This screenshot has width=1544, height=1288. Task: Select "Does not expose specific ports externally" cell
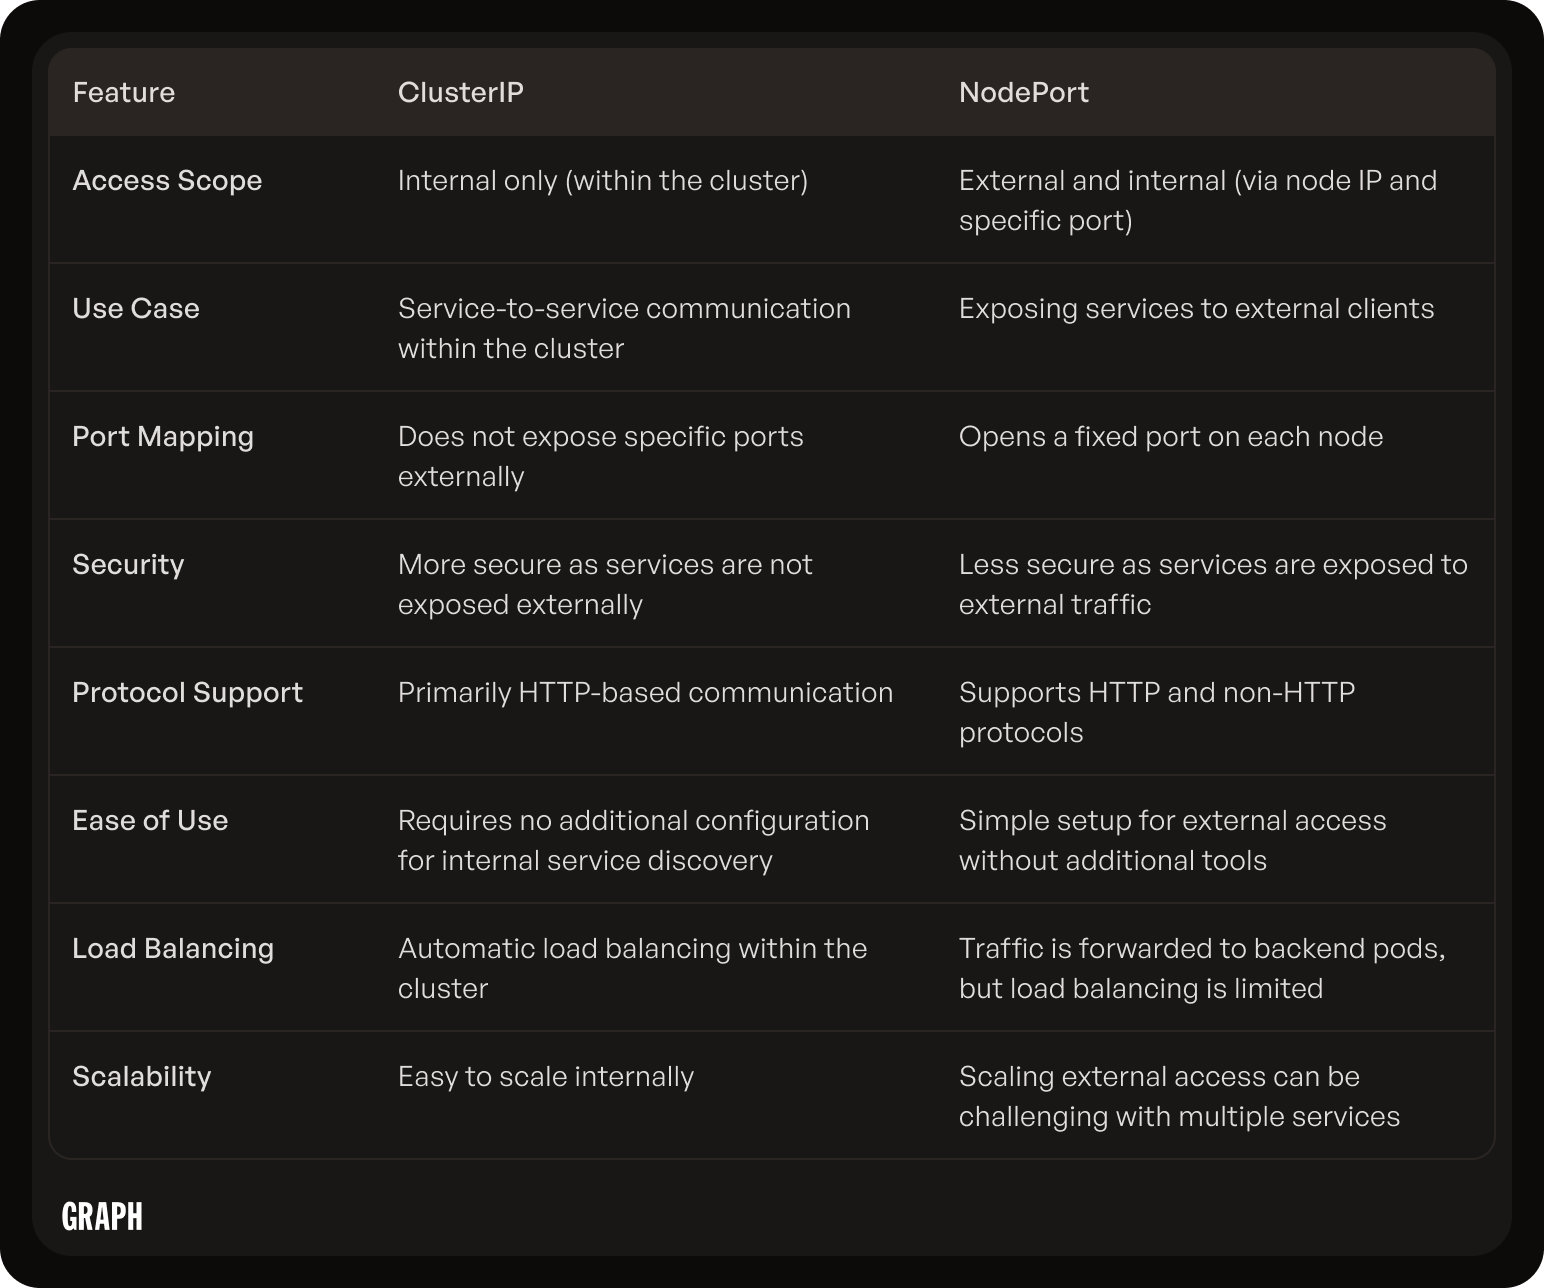pos(601,456)
